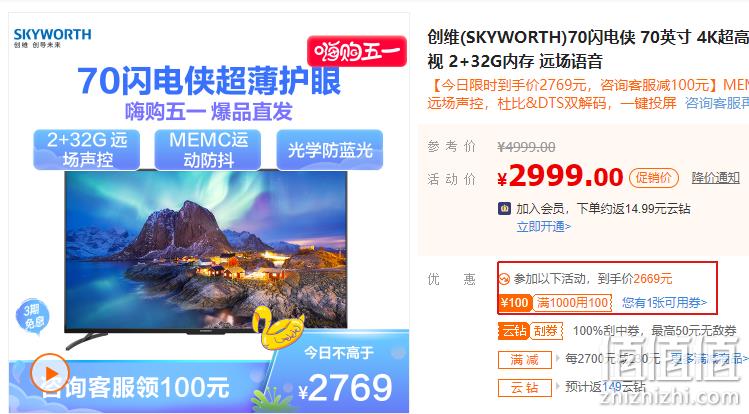Click the 云钻 orange badge next to 刮券

click(514, 330)
